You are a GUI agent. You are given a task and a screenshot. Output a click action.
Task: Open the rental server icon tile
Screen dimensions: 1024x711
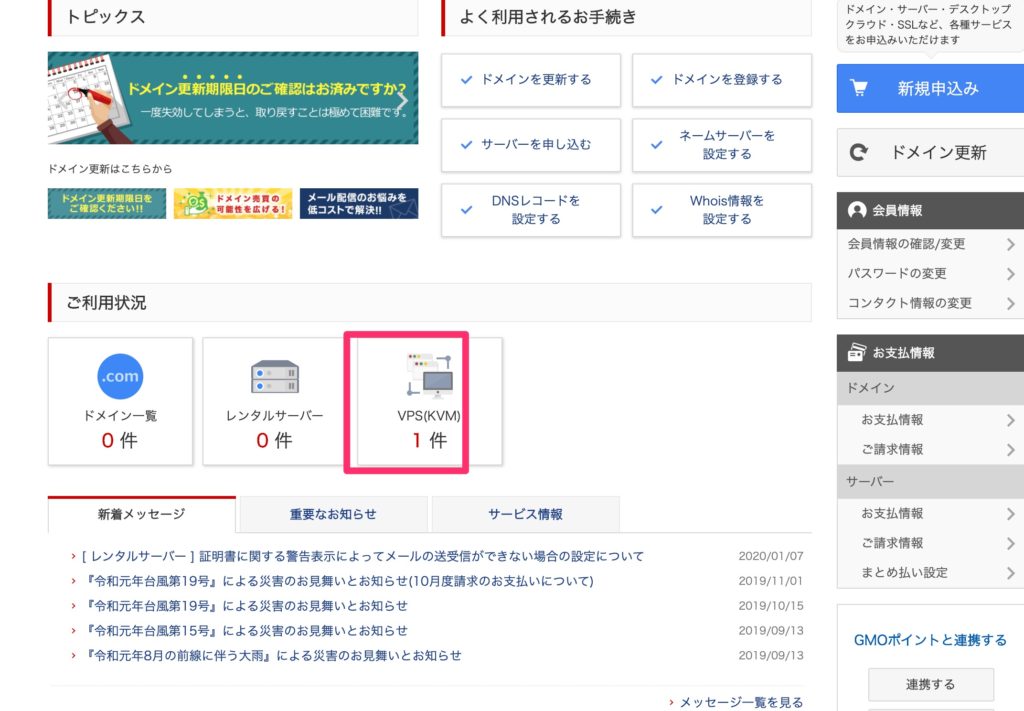point(275,377)
